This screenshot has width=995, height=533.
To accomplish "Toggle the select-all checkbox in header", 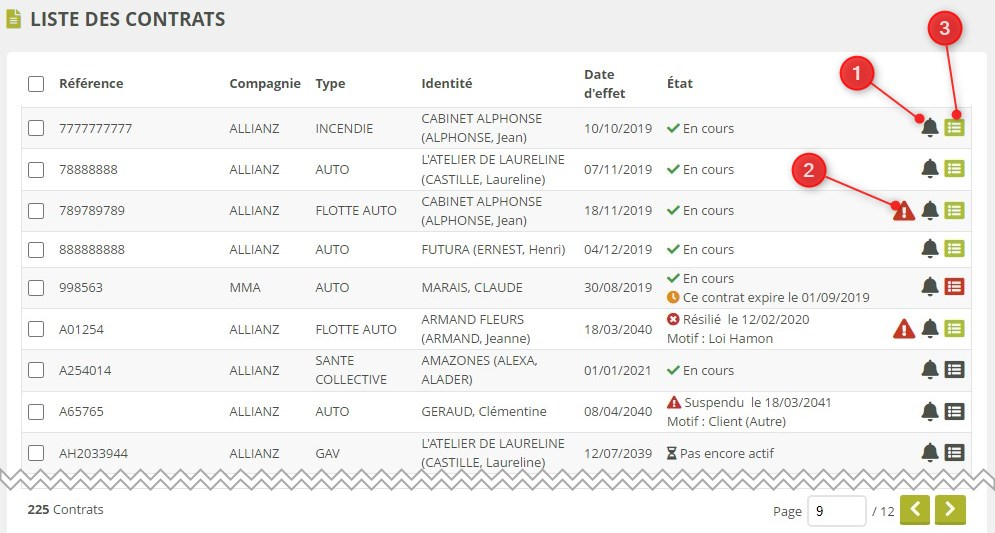I will [36, 84].
